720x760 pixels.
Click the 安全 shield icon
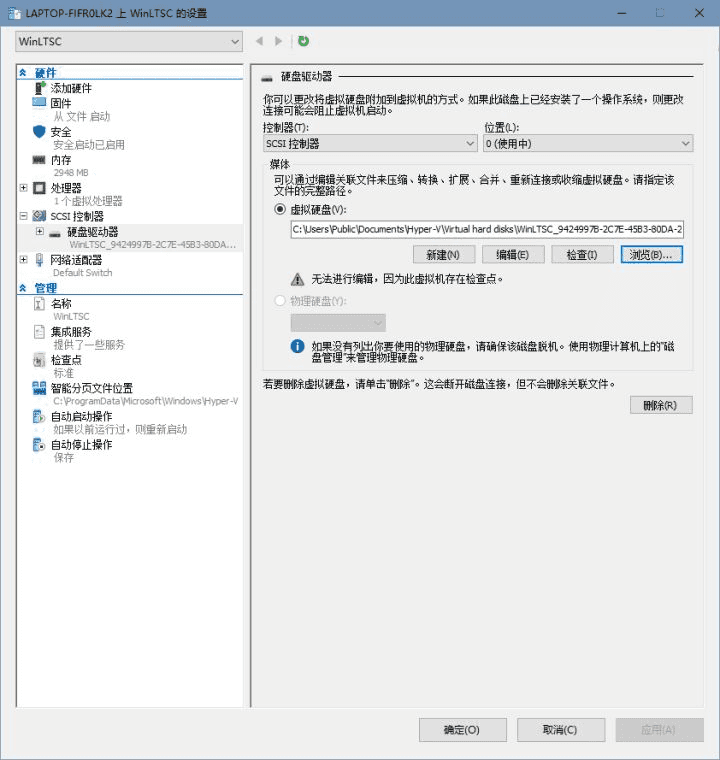[x=40, y=131]
